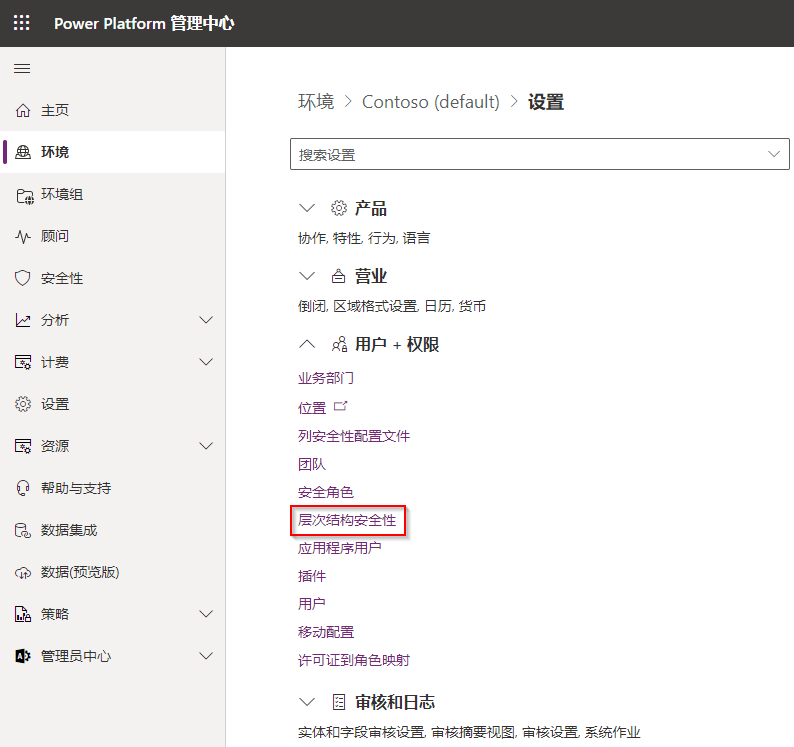Click the gear icon beside 设置 in sidebar
This screenshot has height=747, width=794.
(23, 404)
